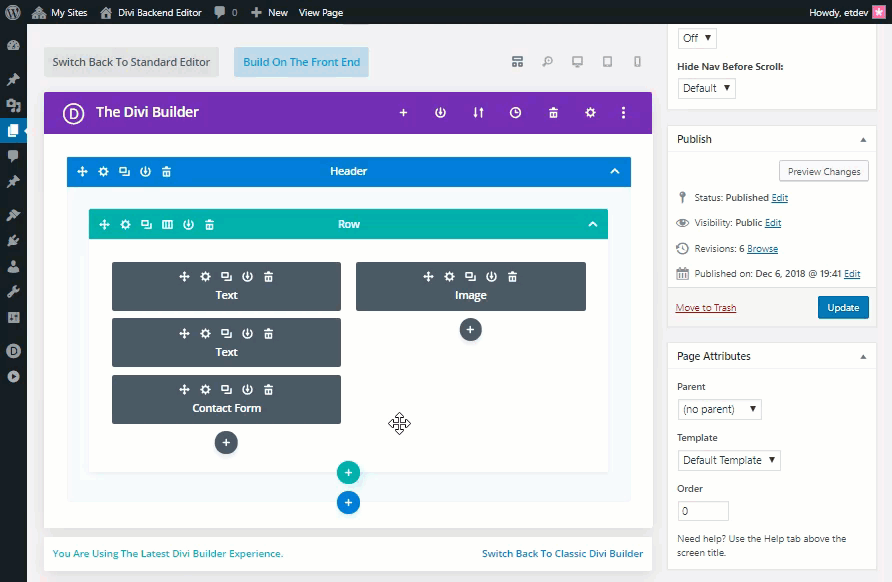Open Howdy, etdev account menu

tap(846, 12)
